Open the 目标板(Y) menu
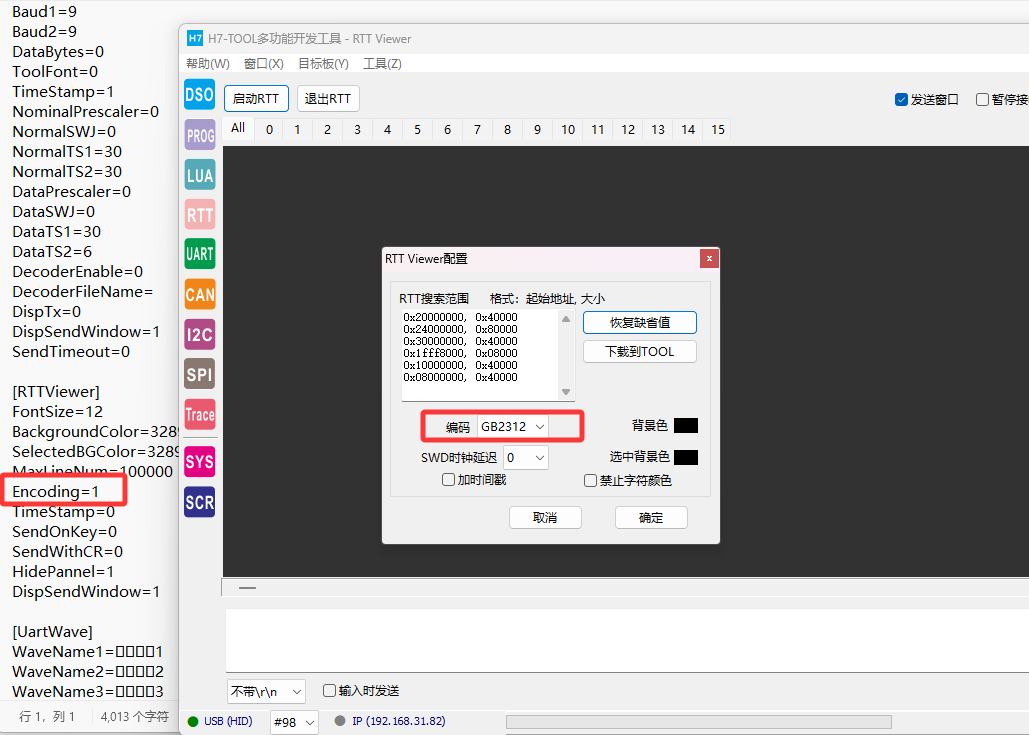The height and width of the screenshot is (735, 1029). 324,64
